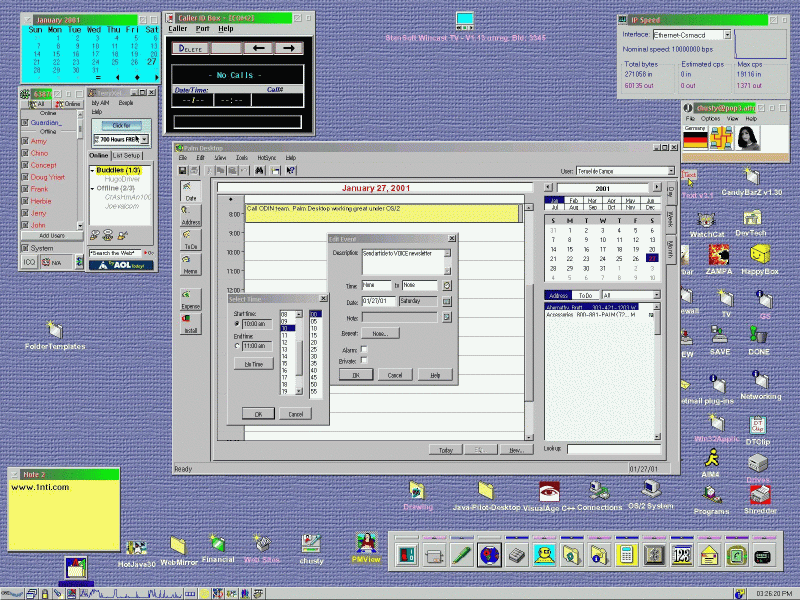Expand the Interface dropdown in IP Speed
The width and height of the screenshot is (800, 600).
pyautogui.click(x=727, y=34)
